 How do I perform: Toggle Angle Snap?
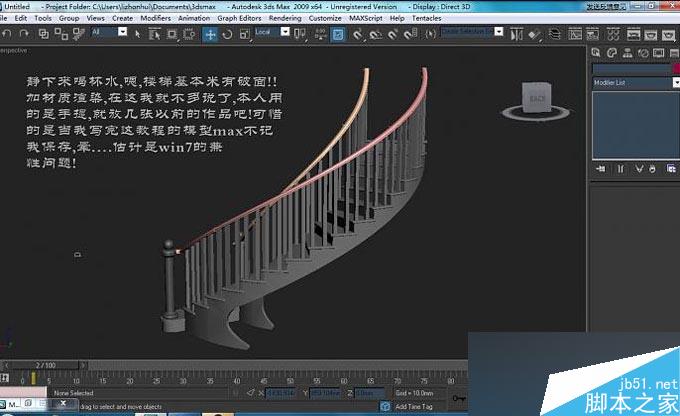376,34
